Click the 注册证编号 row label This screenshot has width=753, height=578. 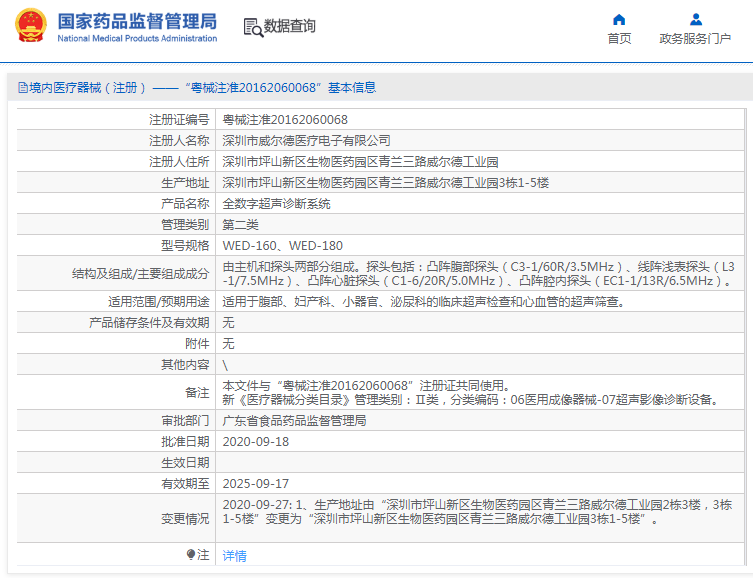pos(179,120)
